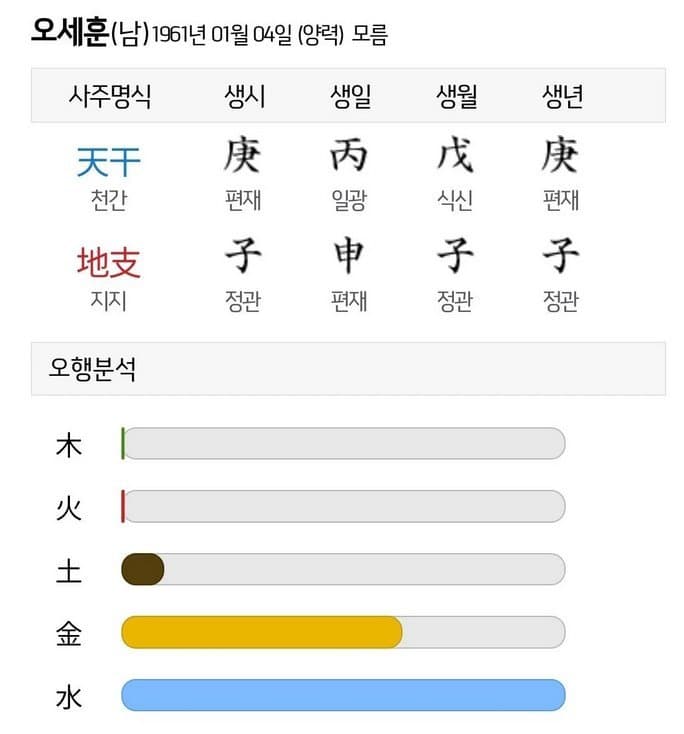684x734 pixels.
Task: Select the 丙 character in 생일 column
Action: pos(349,156)
